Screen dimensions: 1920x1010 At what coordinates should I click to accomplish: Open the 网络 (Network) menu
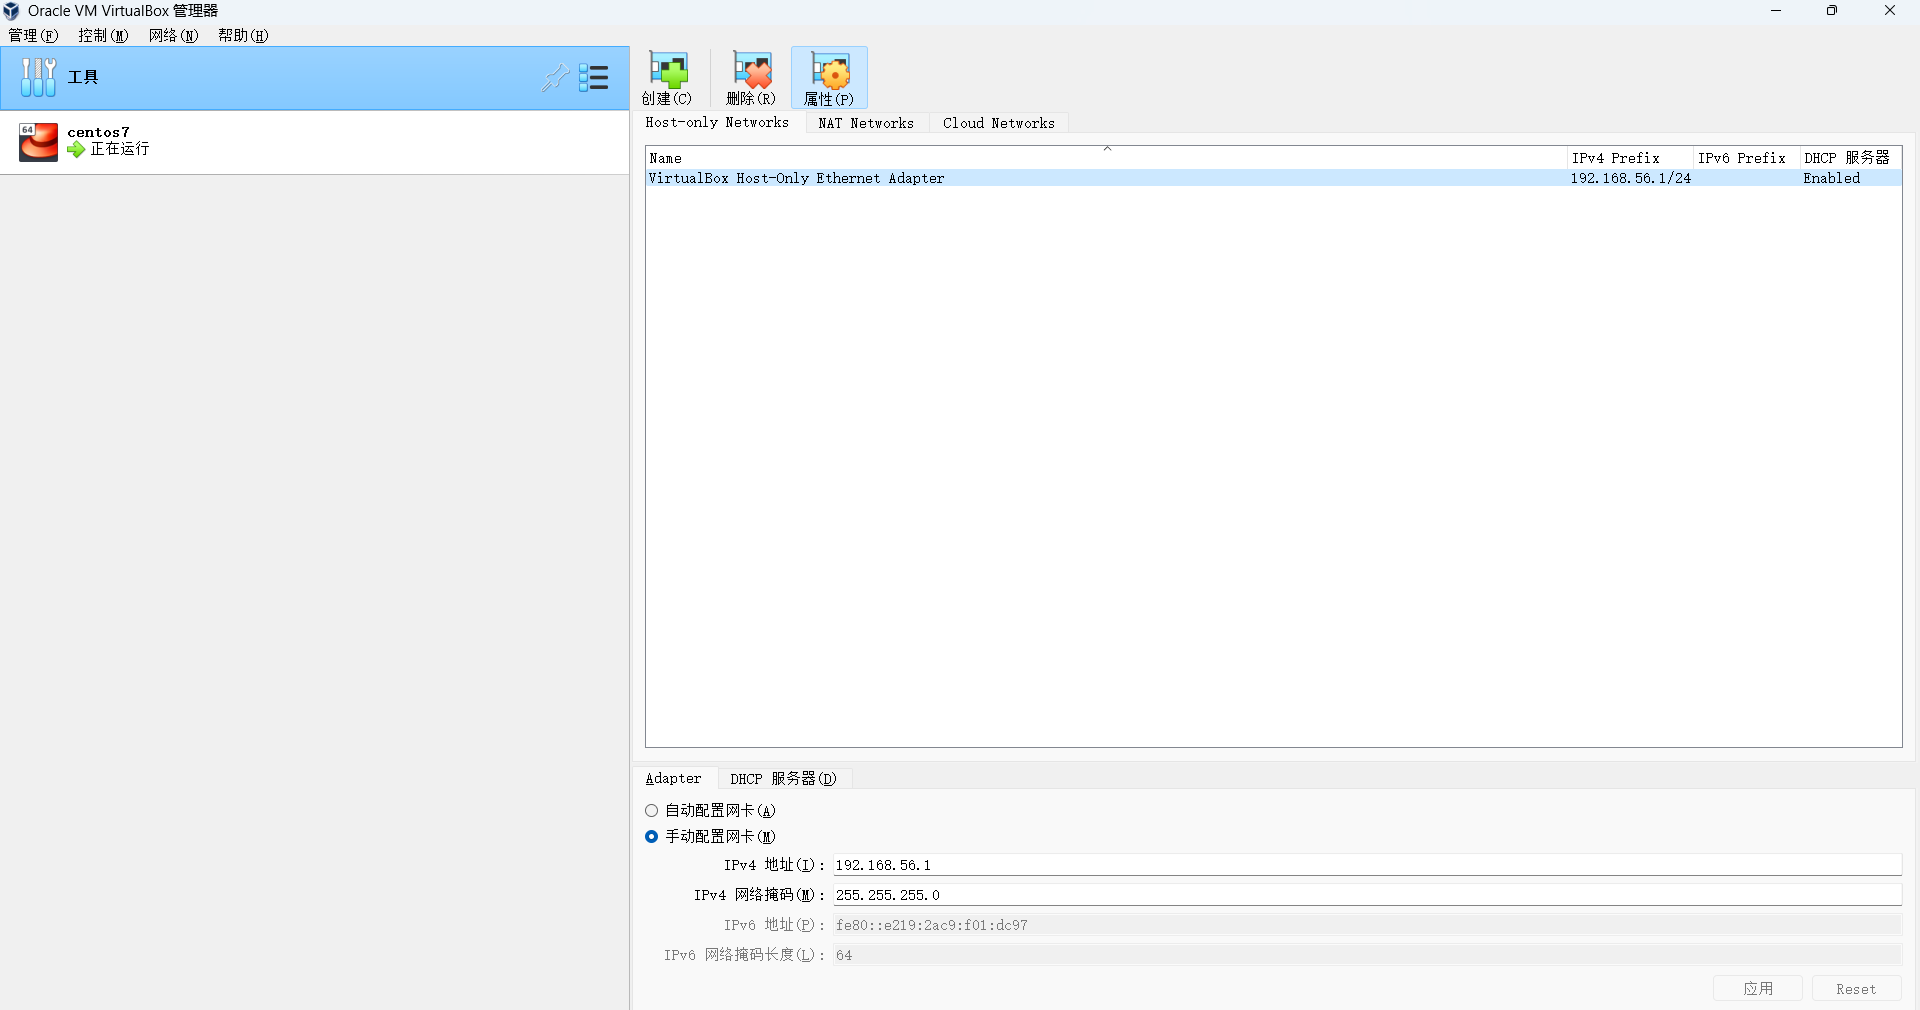click(173, 35)
